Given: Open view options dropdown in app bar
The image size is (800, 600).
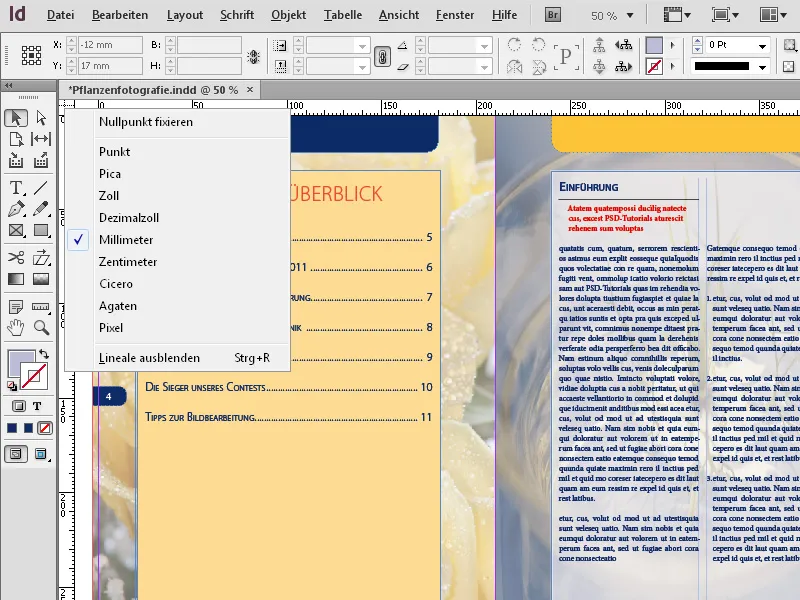Looking at the screenshot, I should tap(677, 15).
